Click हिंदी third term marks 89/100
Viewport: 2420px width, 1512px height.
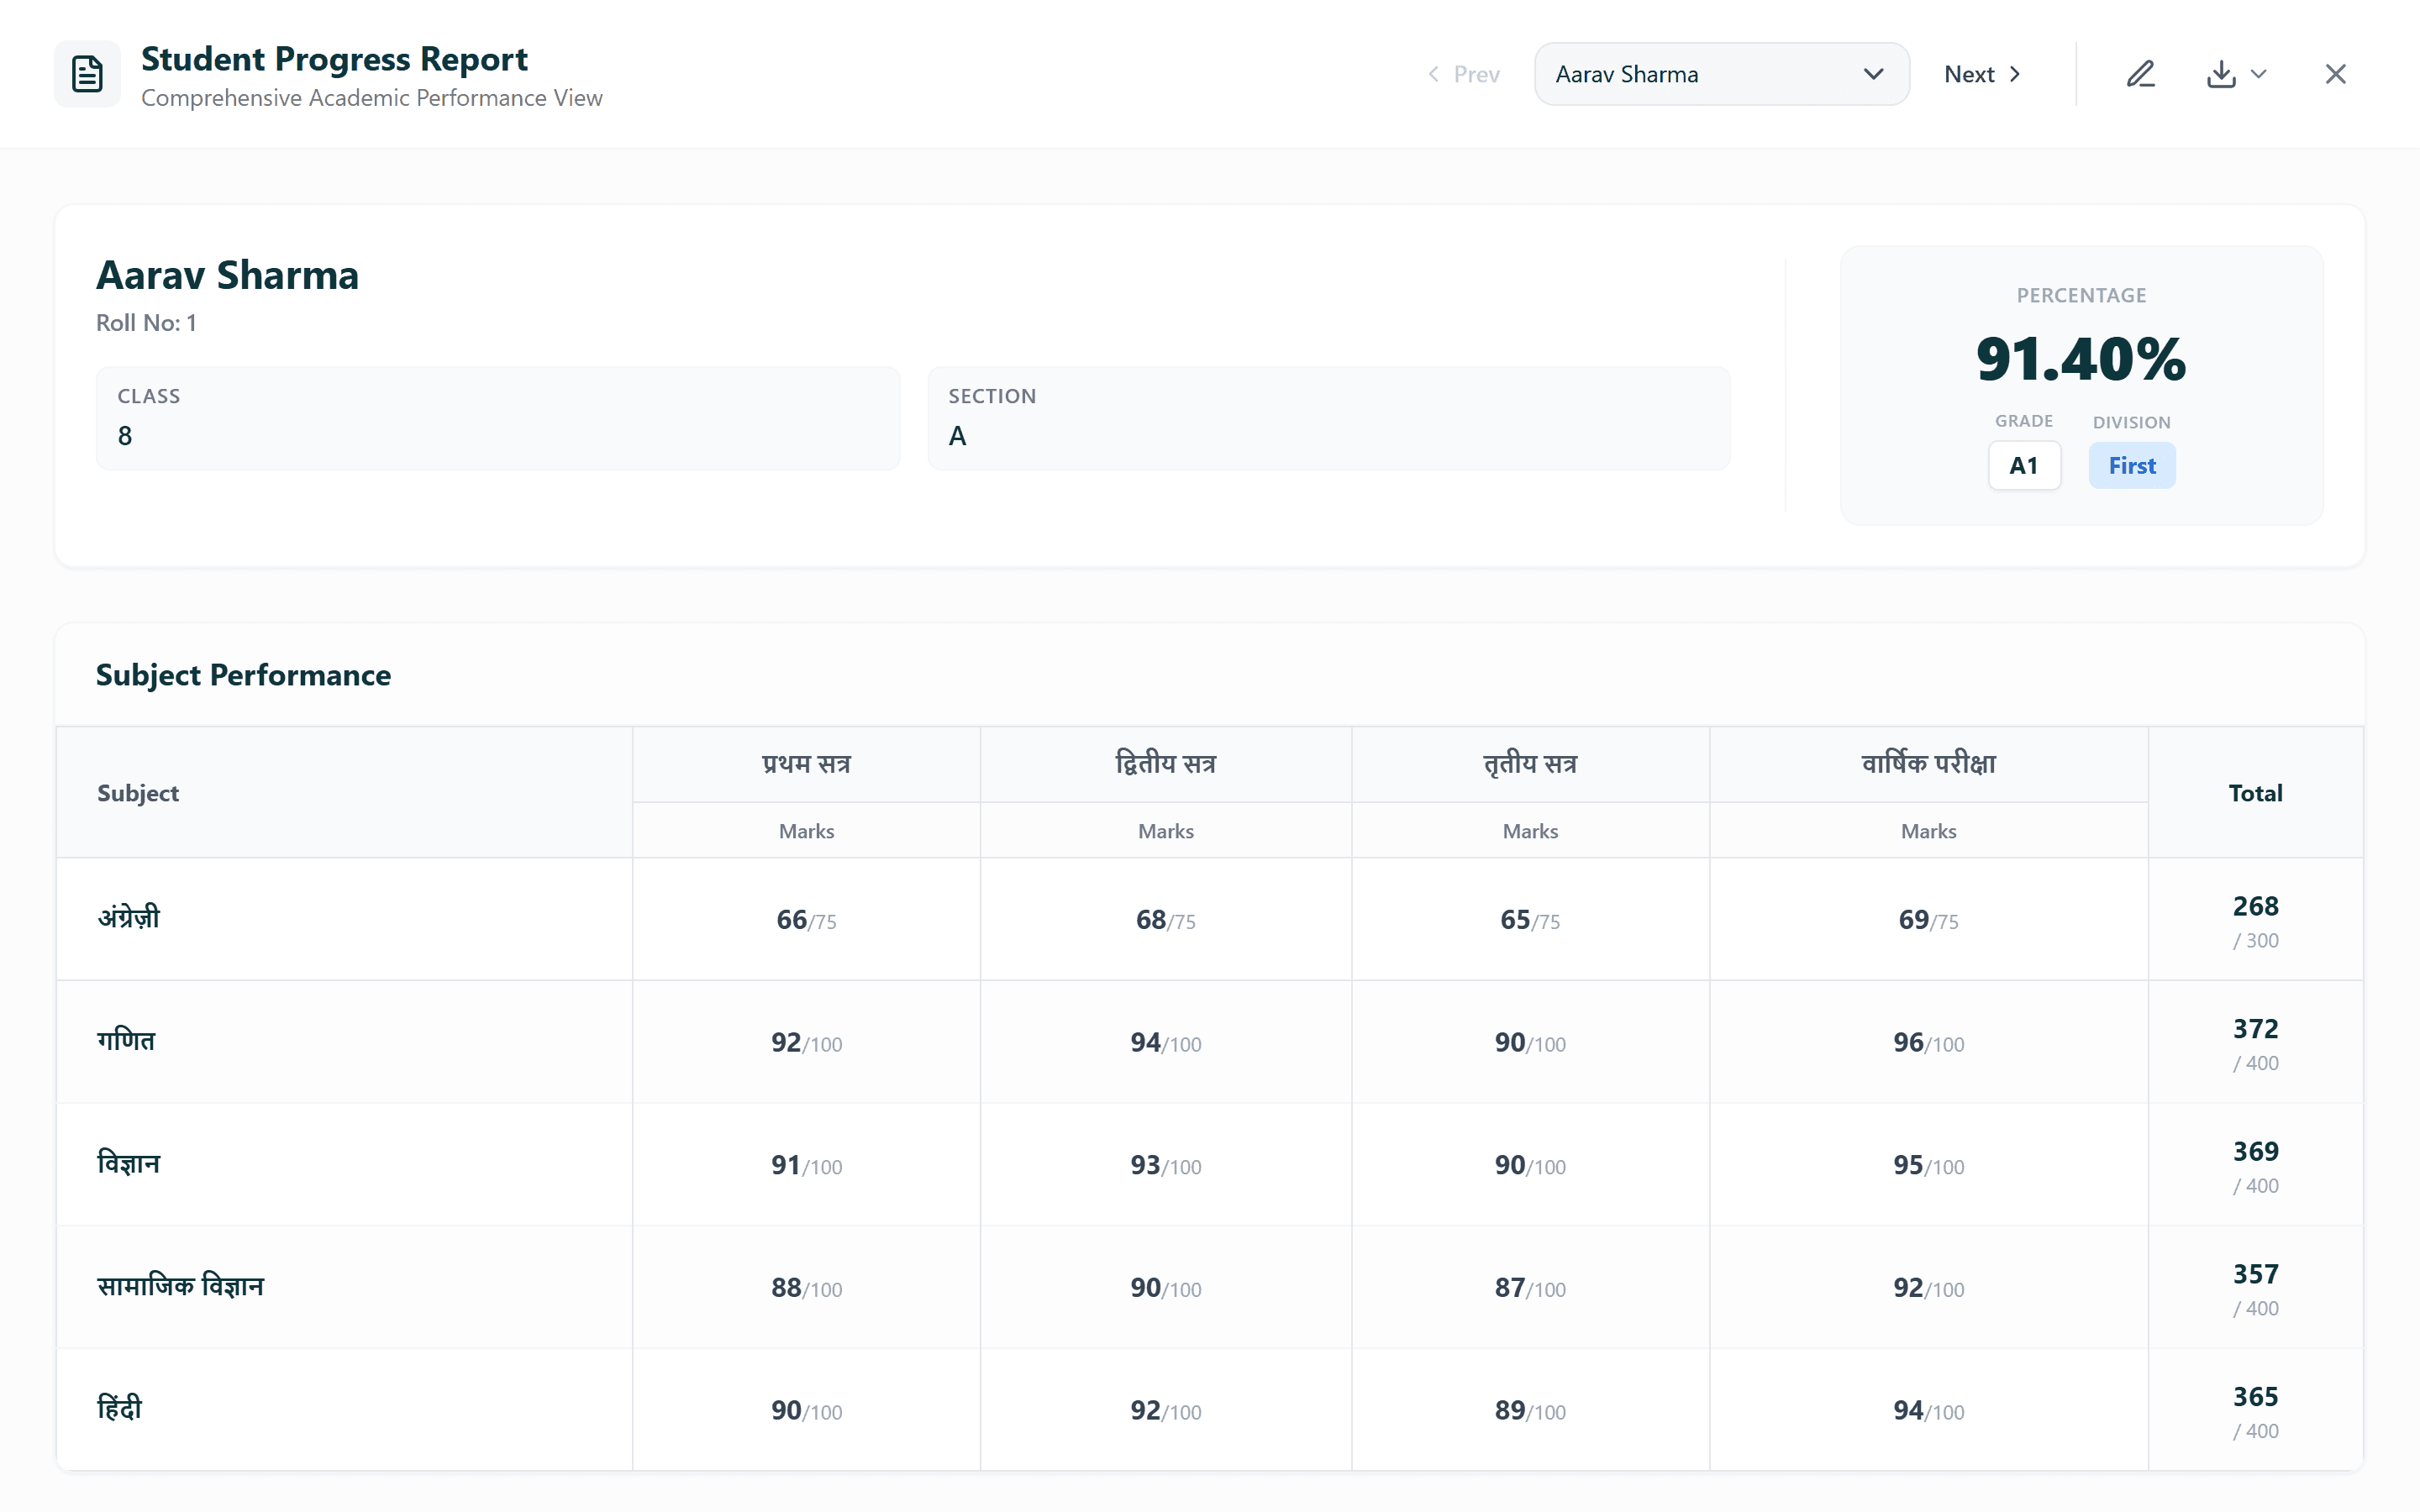[x=1530, y=1411]
